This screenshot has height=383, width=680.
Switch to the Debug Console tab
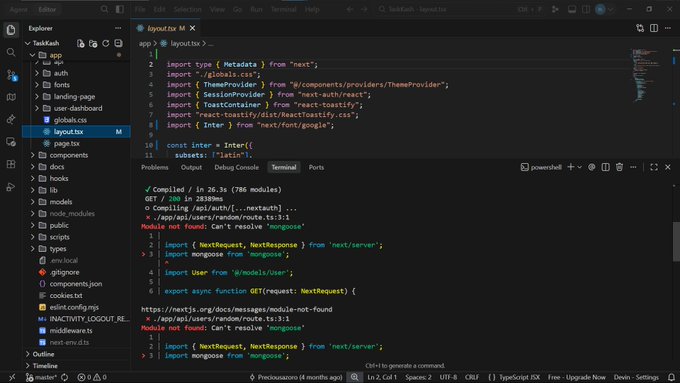236,167
